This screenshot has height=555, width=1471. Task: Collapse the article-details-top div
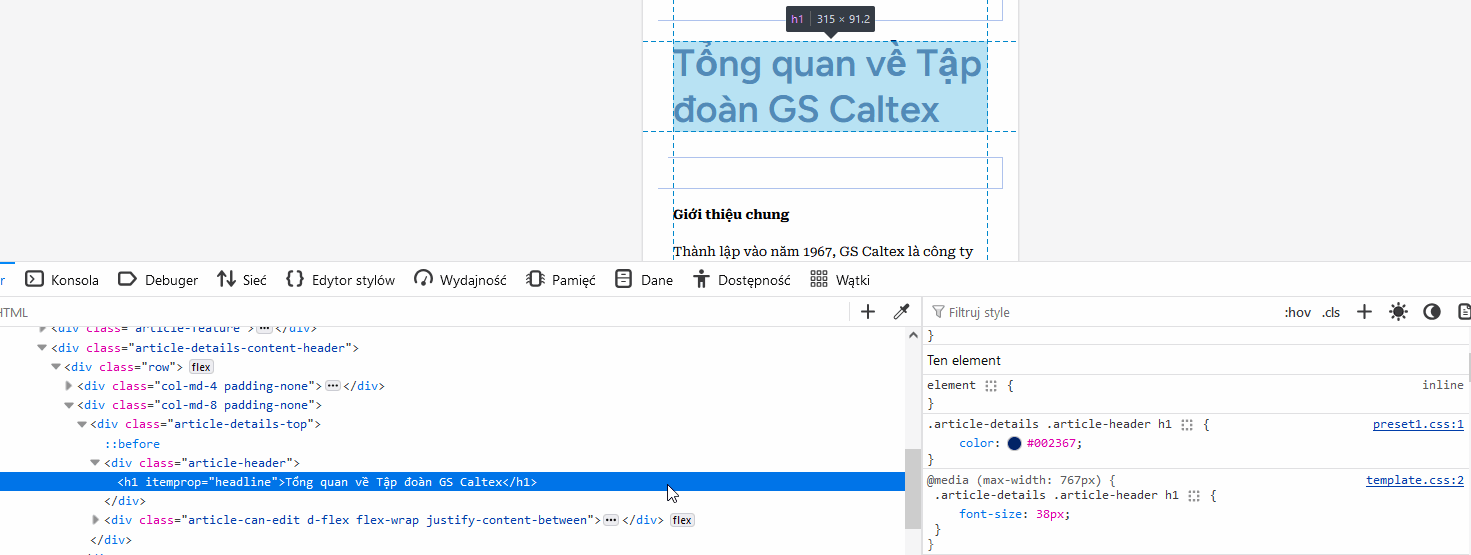(x=82, y=424)
